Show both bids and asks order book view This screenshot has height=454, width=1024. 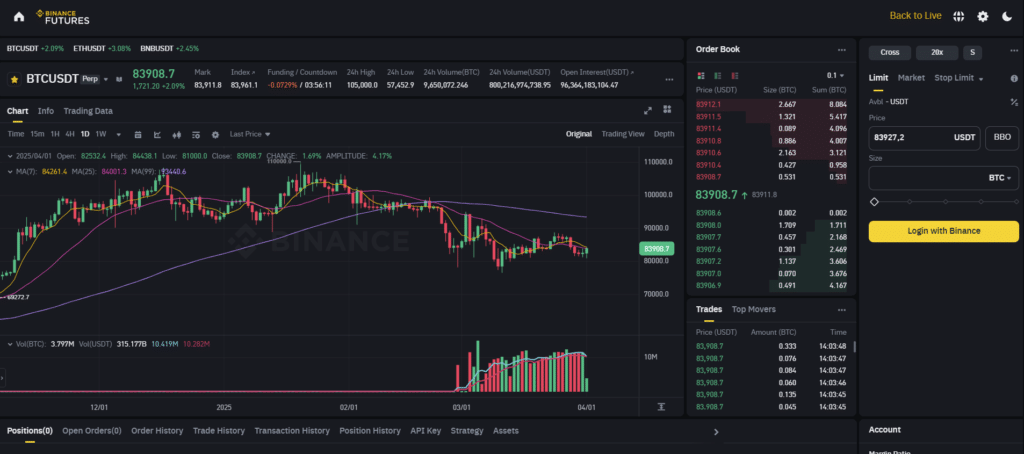point(701,76)
